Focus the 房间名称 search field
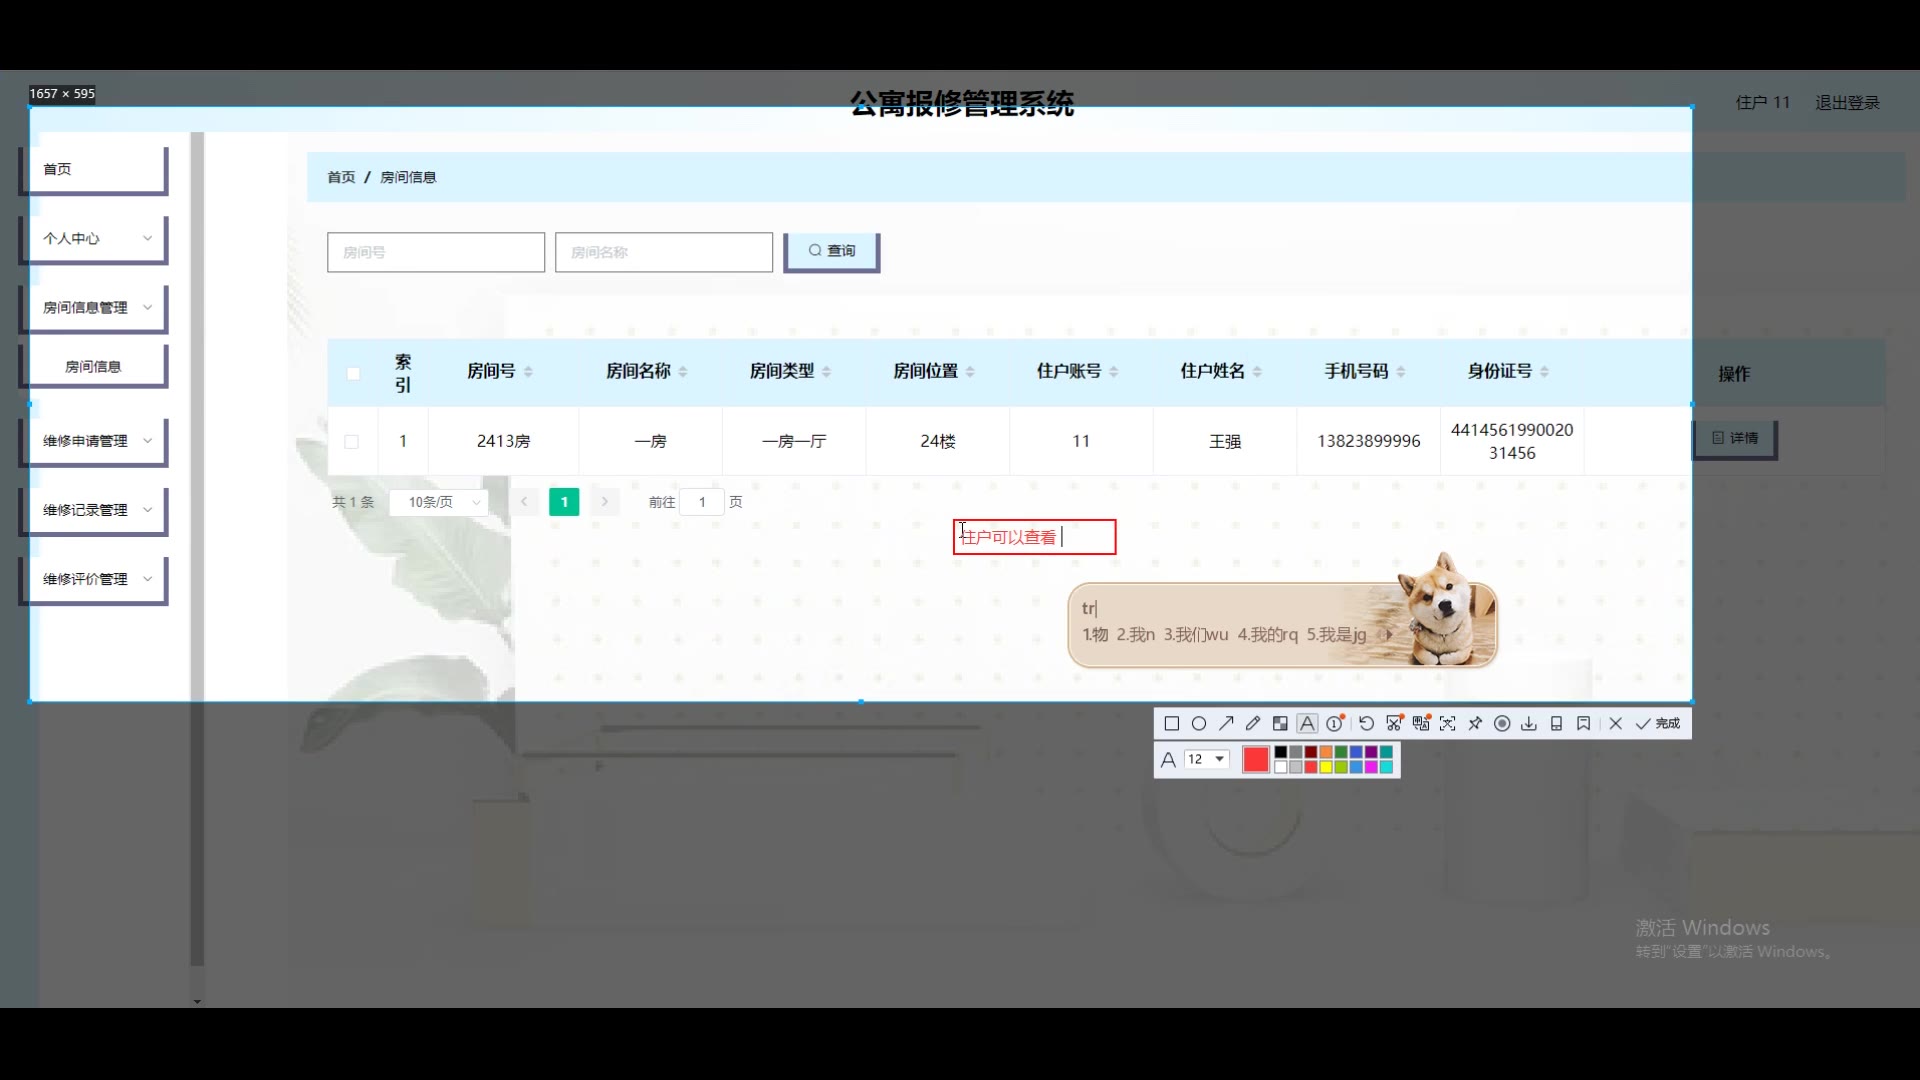Viewport: 1920px width, 1080px height. [664, 252]
